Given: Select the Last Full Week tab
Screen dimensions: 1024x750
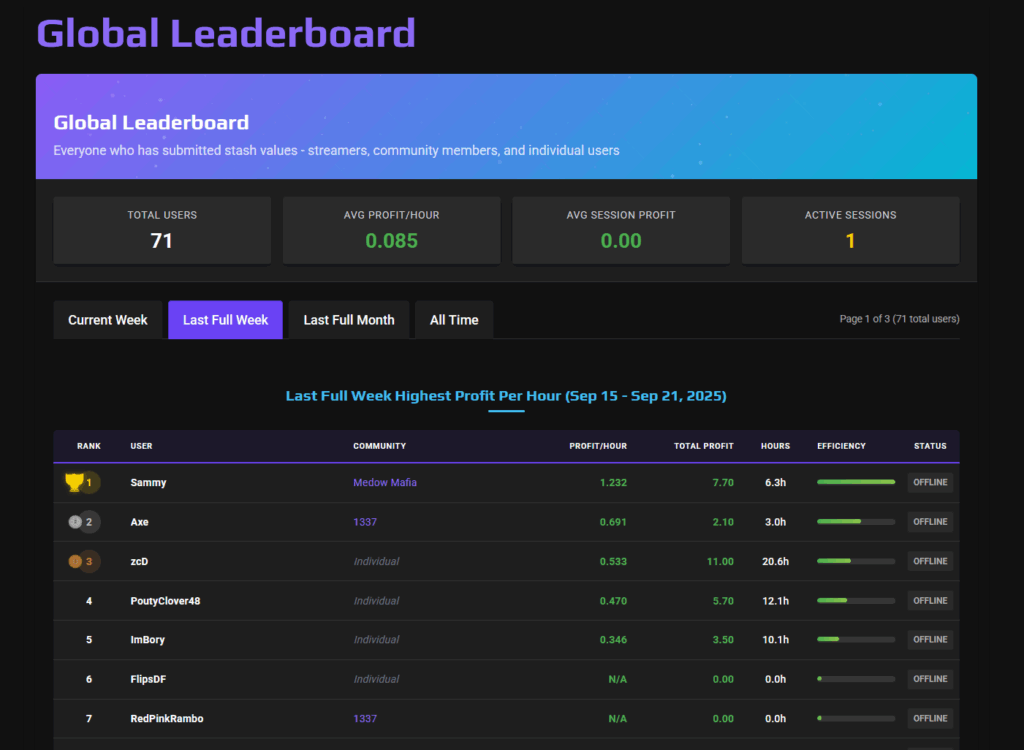Looking at the screenshot, I should coord(225,320).
